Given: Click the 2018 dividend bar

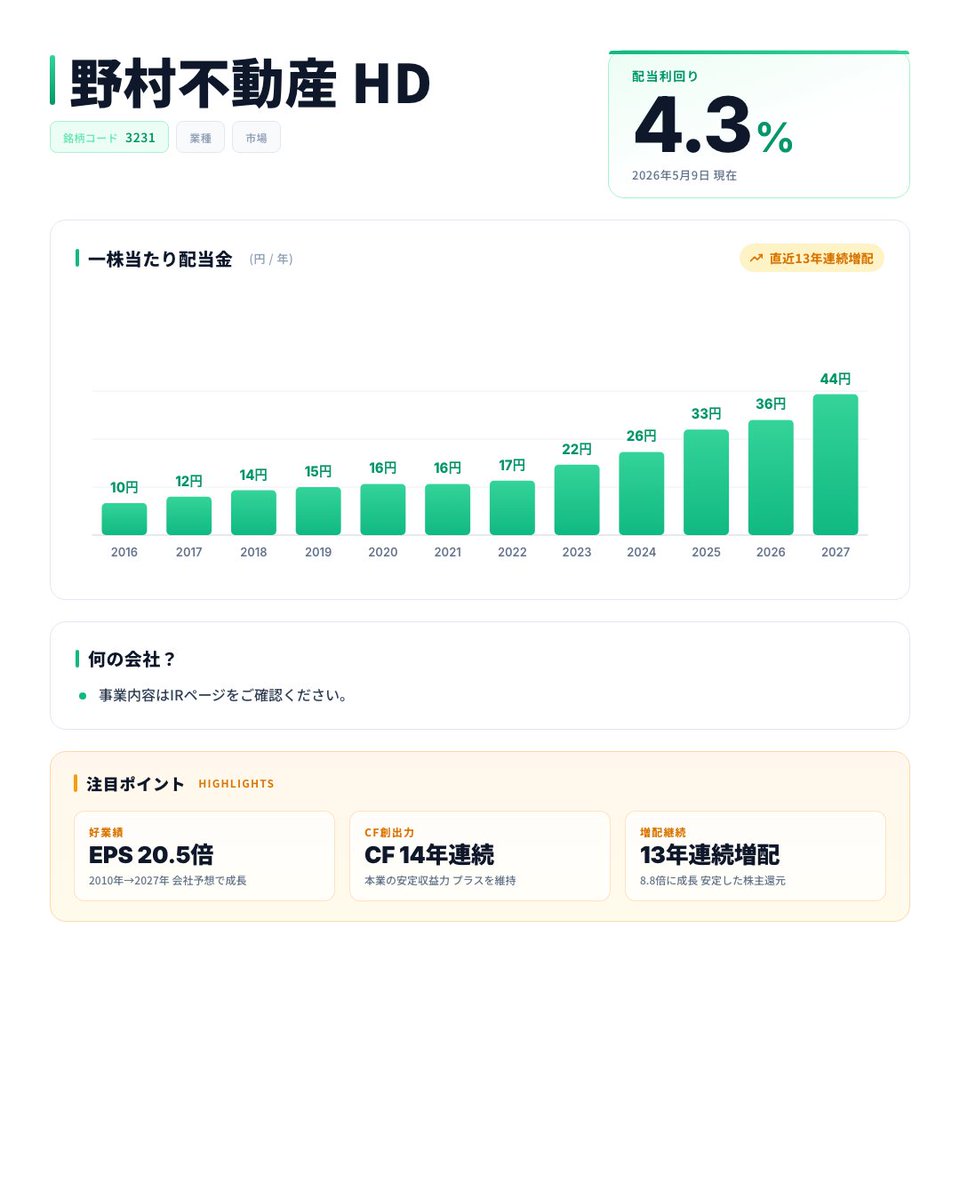Looking at the screenshot, I should pos(254,512).
